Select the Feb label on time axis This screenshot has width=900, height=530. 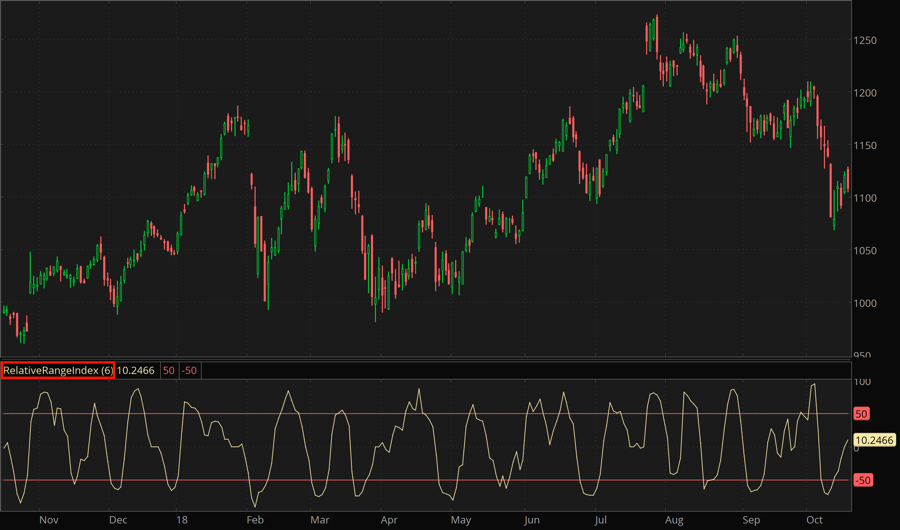click(255, 520)
